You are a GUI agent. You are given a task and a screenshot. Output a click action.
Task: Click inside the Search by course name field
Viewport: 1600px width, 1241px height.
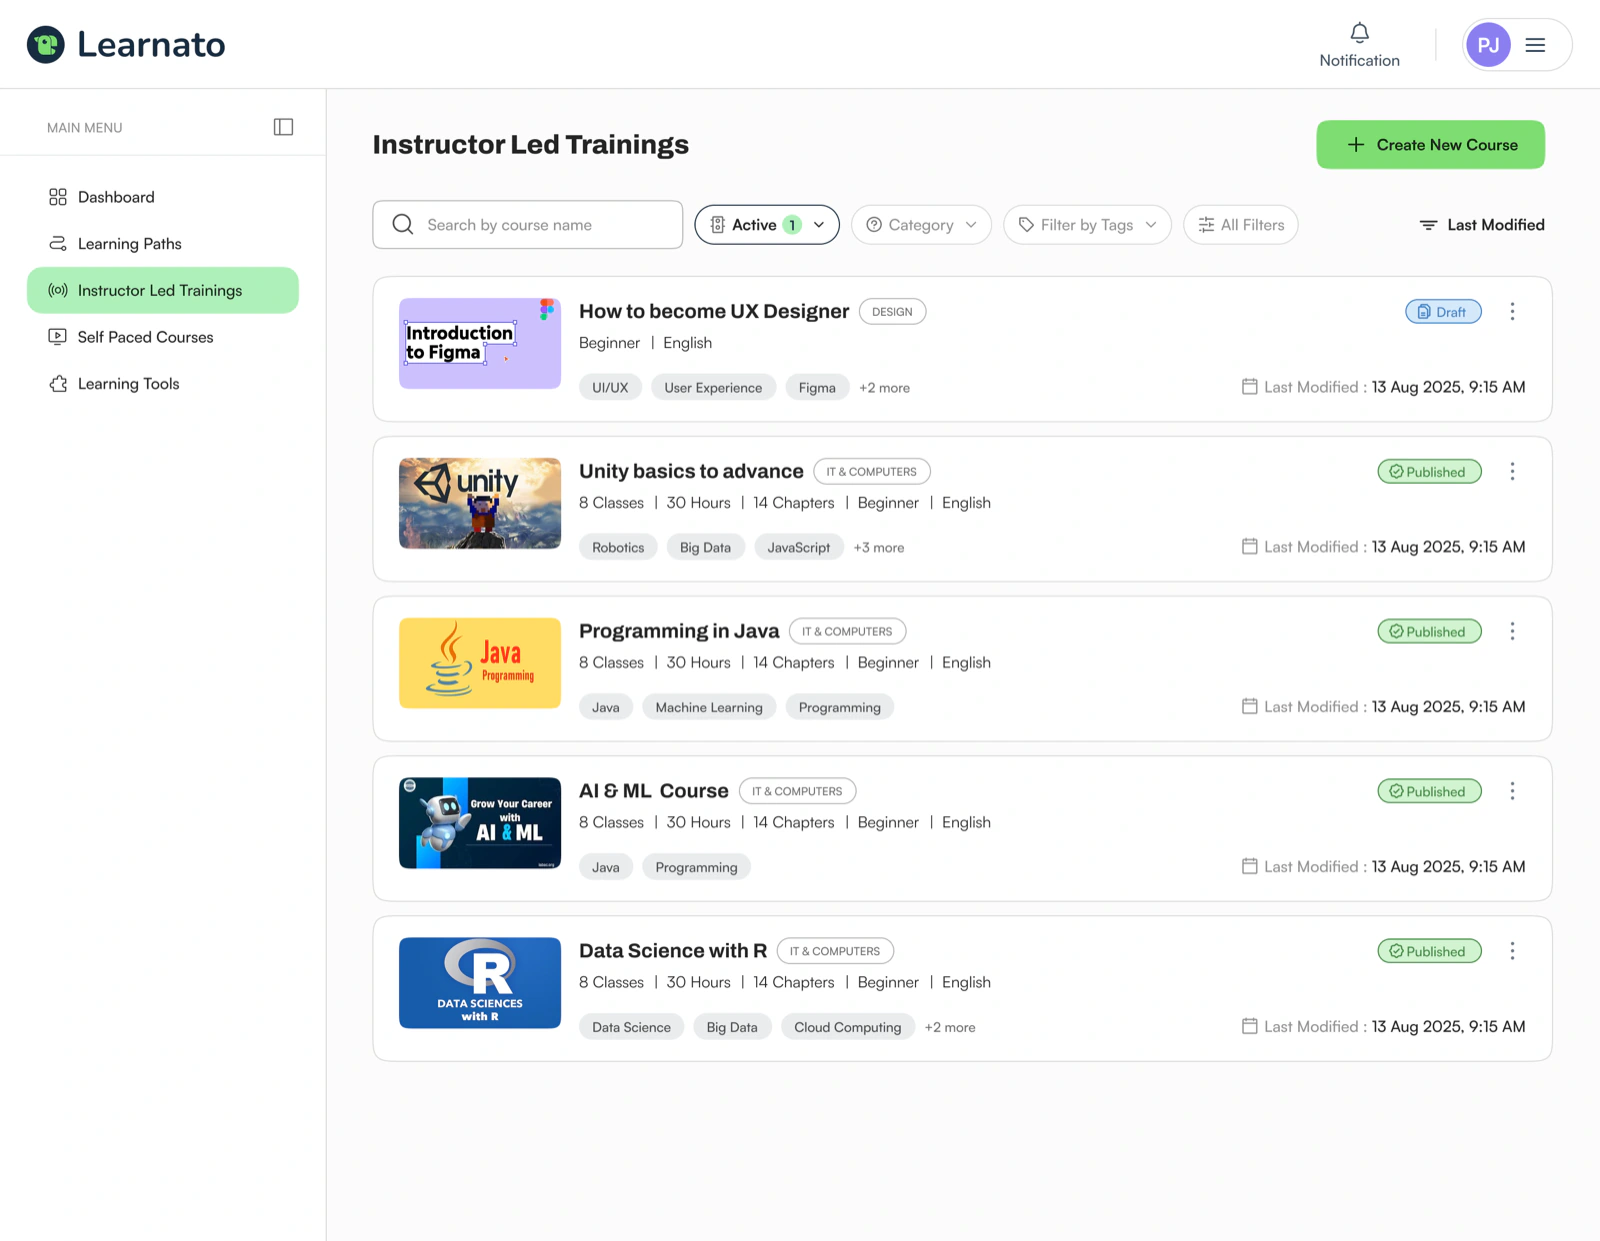pyautogui.click(x=528, y=225)
